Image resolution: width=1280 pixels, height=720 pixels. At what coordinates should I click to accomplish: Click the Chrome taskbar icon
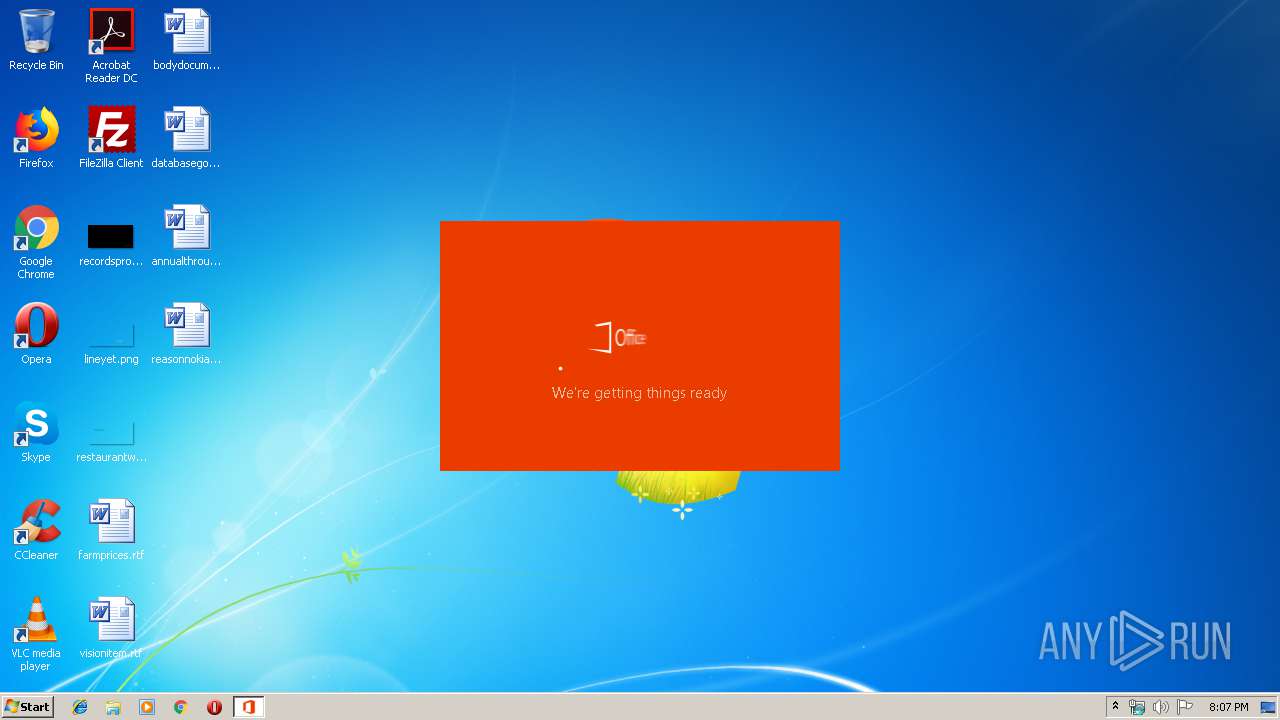(180, 707)
